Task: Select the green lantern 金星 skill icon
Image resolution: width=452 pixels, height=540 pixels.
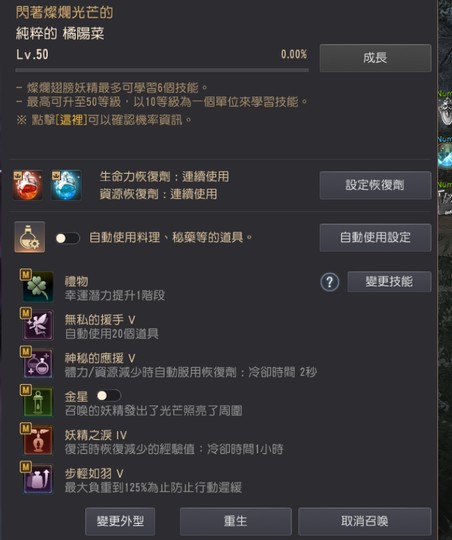Action: 38,402
